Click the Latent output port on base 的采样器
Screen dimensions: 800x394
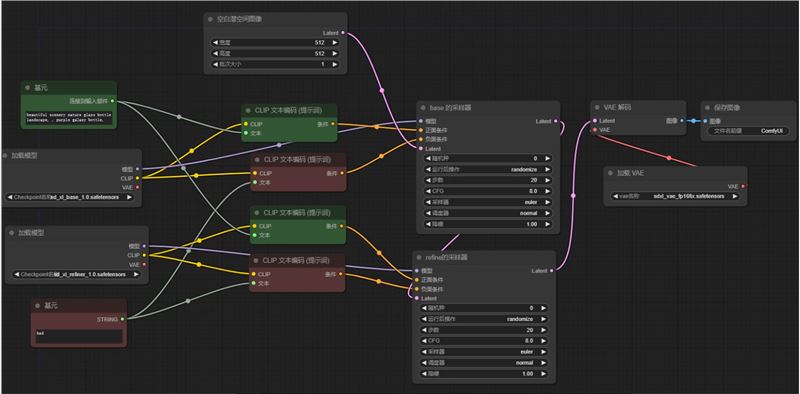[x=556, y=121]
